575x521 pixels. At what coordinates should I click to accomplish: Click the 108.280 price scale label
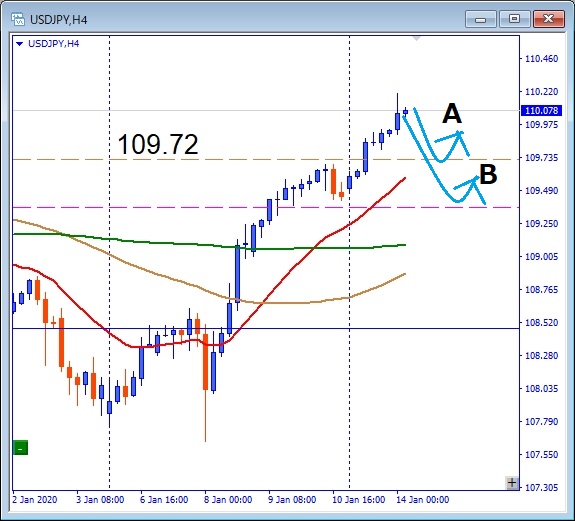click(x=542, y=356)
